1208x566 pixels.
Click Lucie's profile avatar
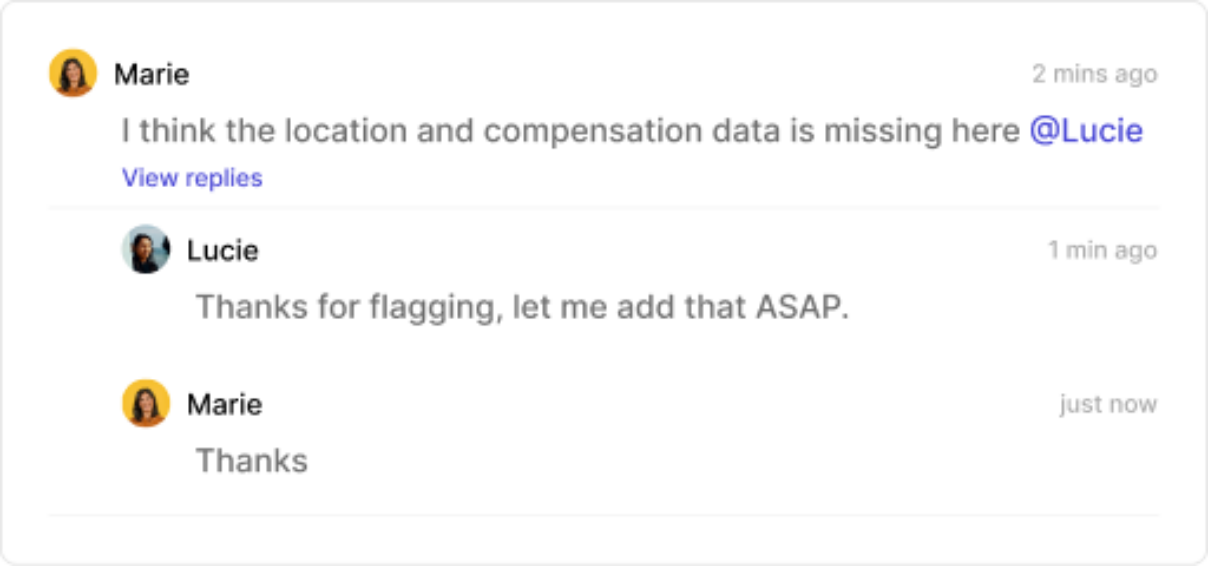tap(146, 249)
